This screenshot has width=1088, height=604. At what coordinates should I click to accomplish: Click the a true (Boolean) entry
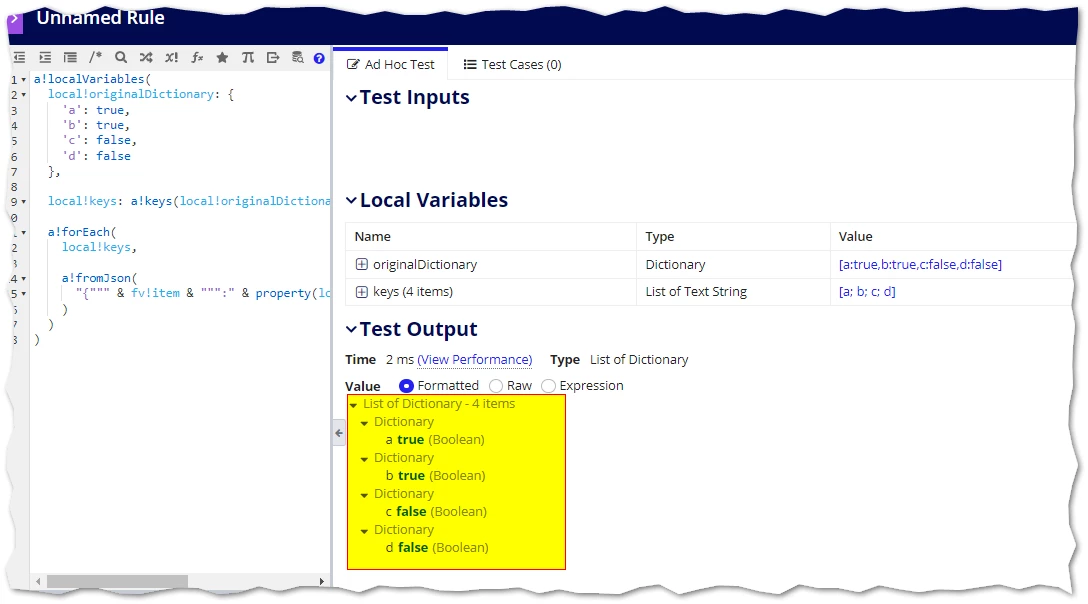[435, 439]
